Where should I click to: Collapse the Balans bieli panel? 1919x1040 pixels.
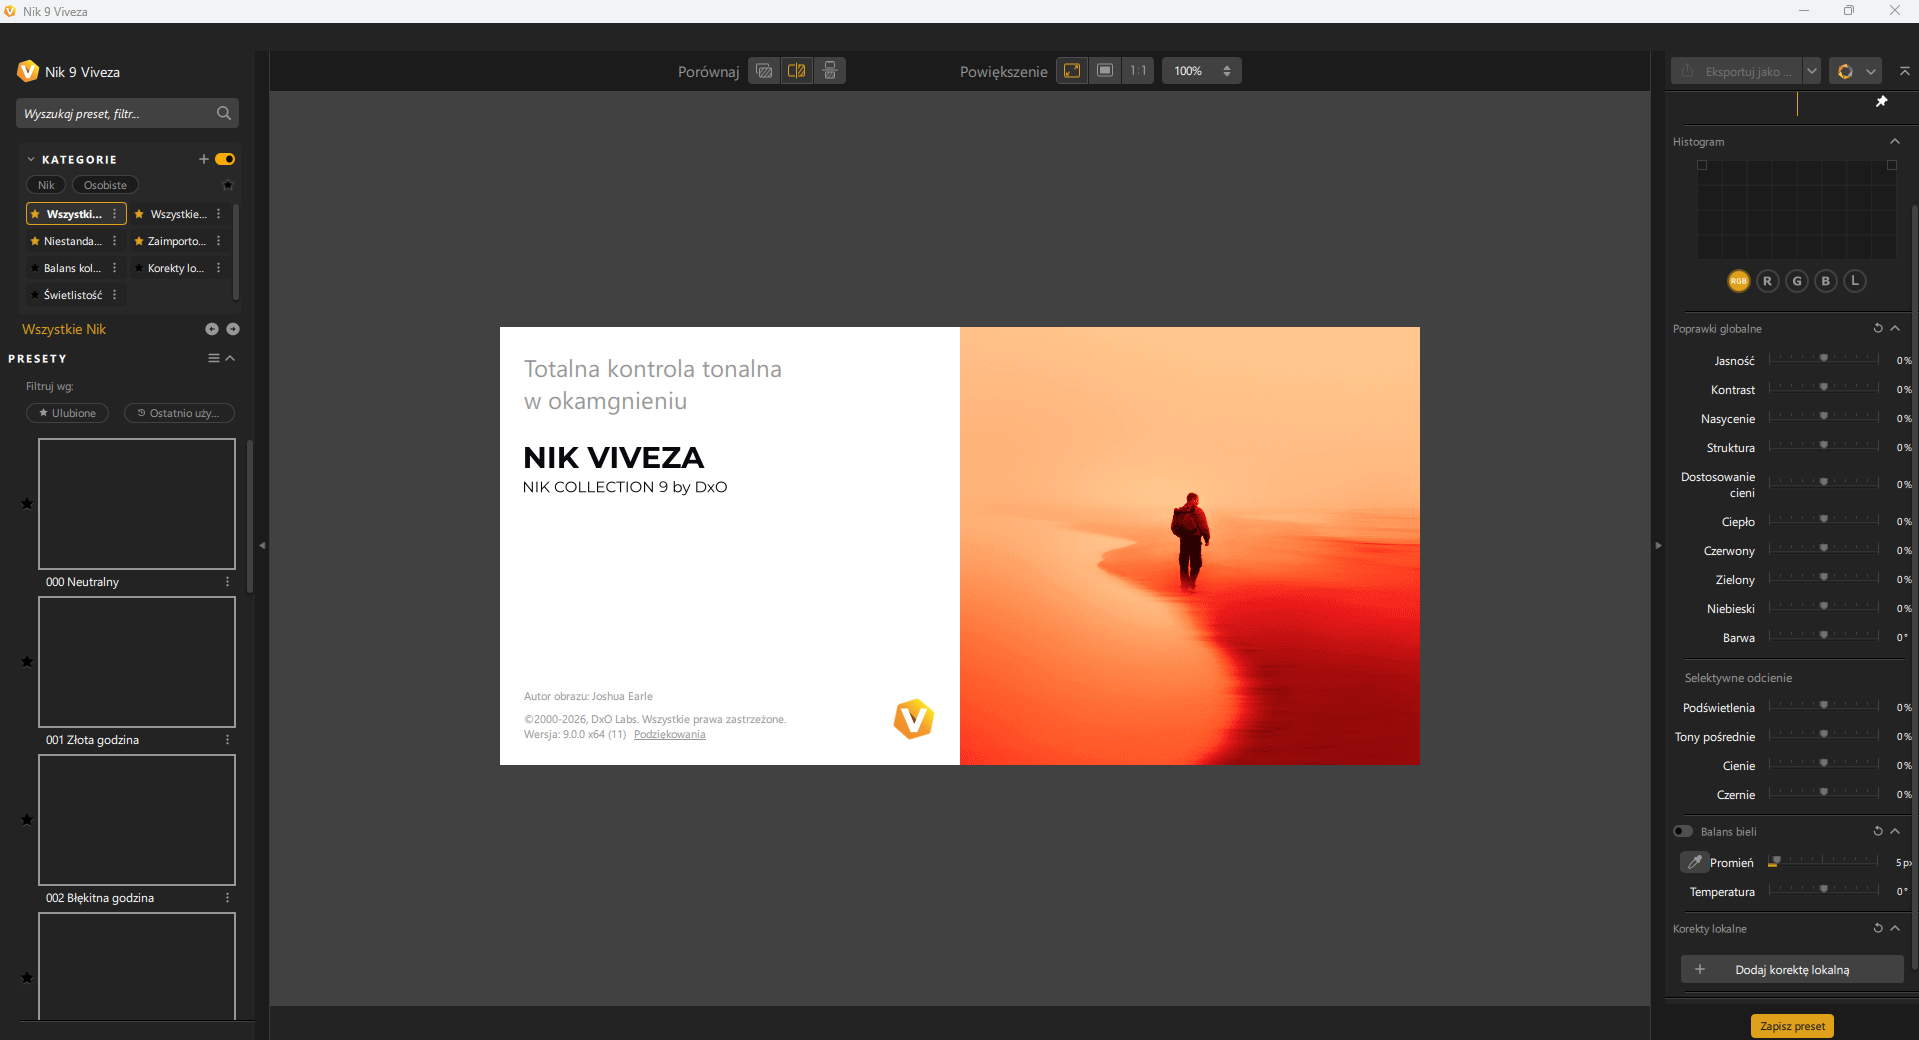pos(1896,831)
